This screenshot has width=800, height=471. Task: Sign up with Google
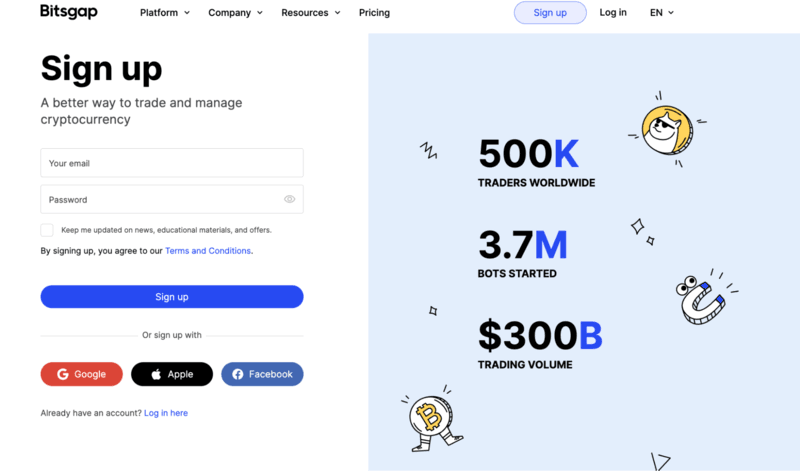[82, 374]
